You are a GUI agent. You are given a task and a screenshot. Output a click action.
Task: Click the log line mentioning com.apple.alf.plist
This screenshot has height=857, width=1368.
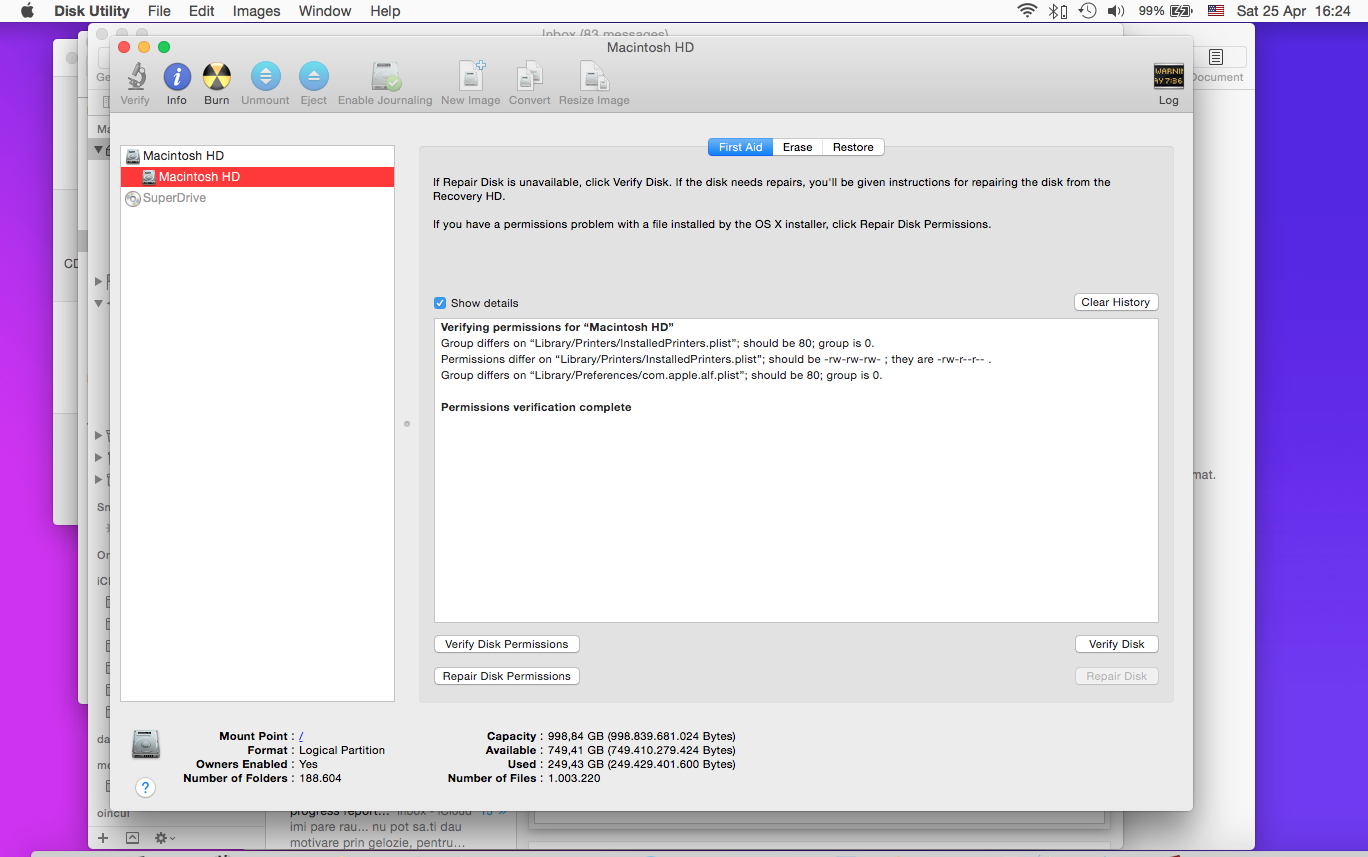pyautogui.click(x=662, y=375)
